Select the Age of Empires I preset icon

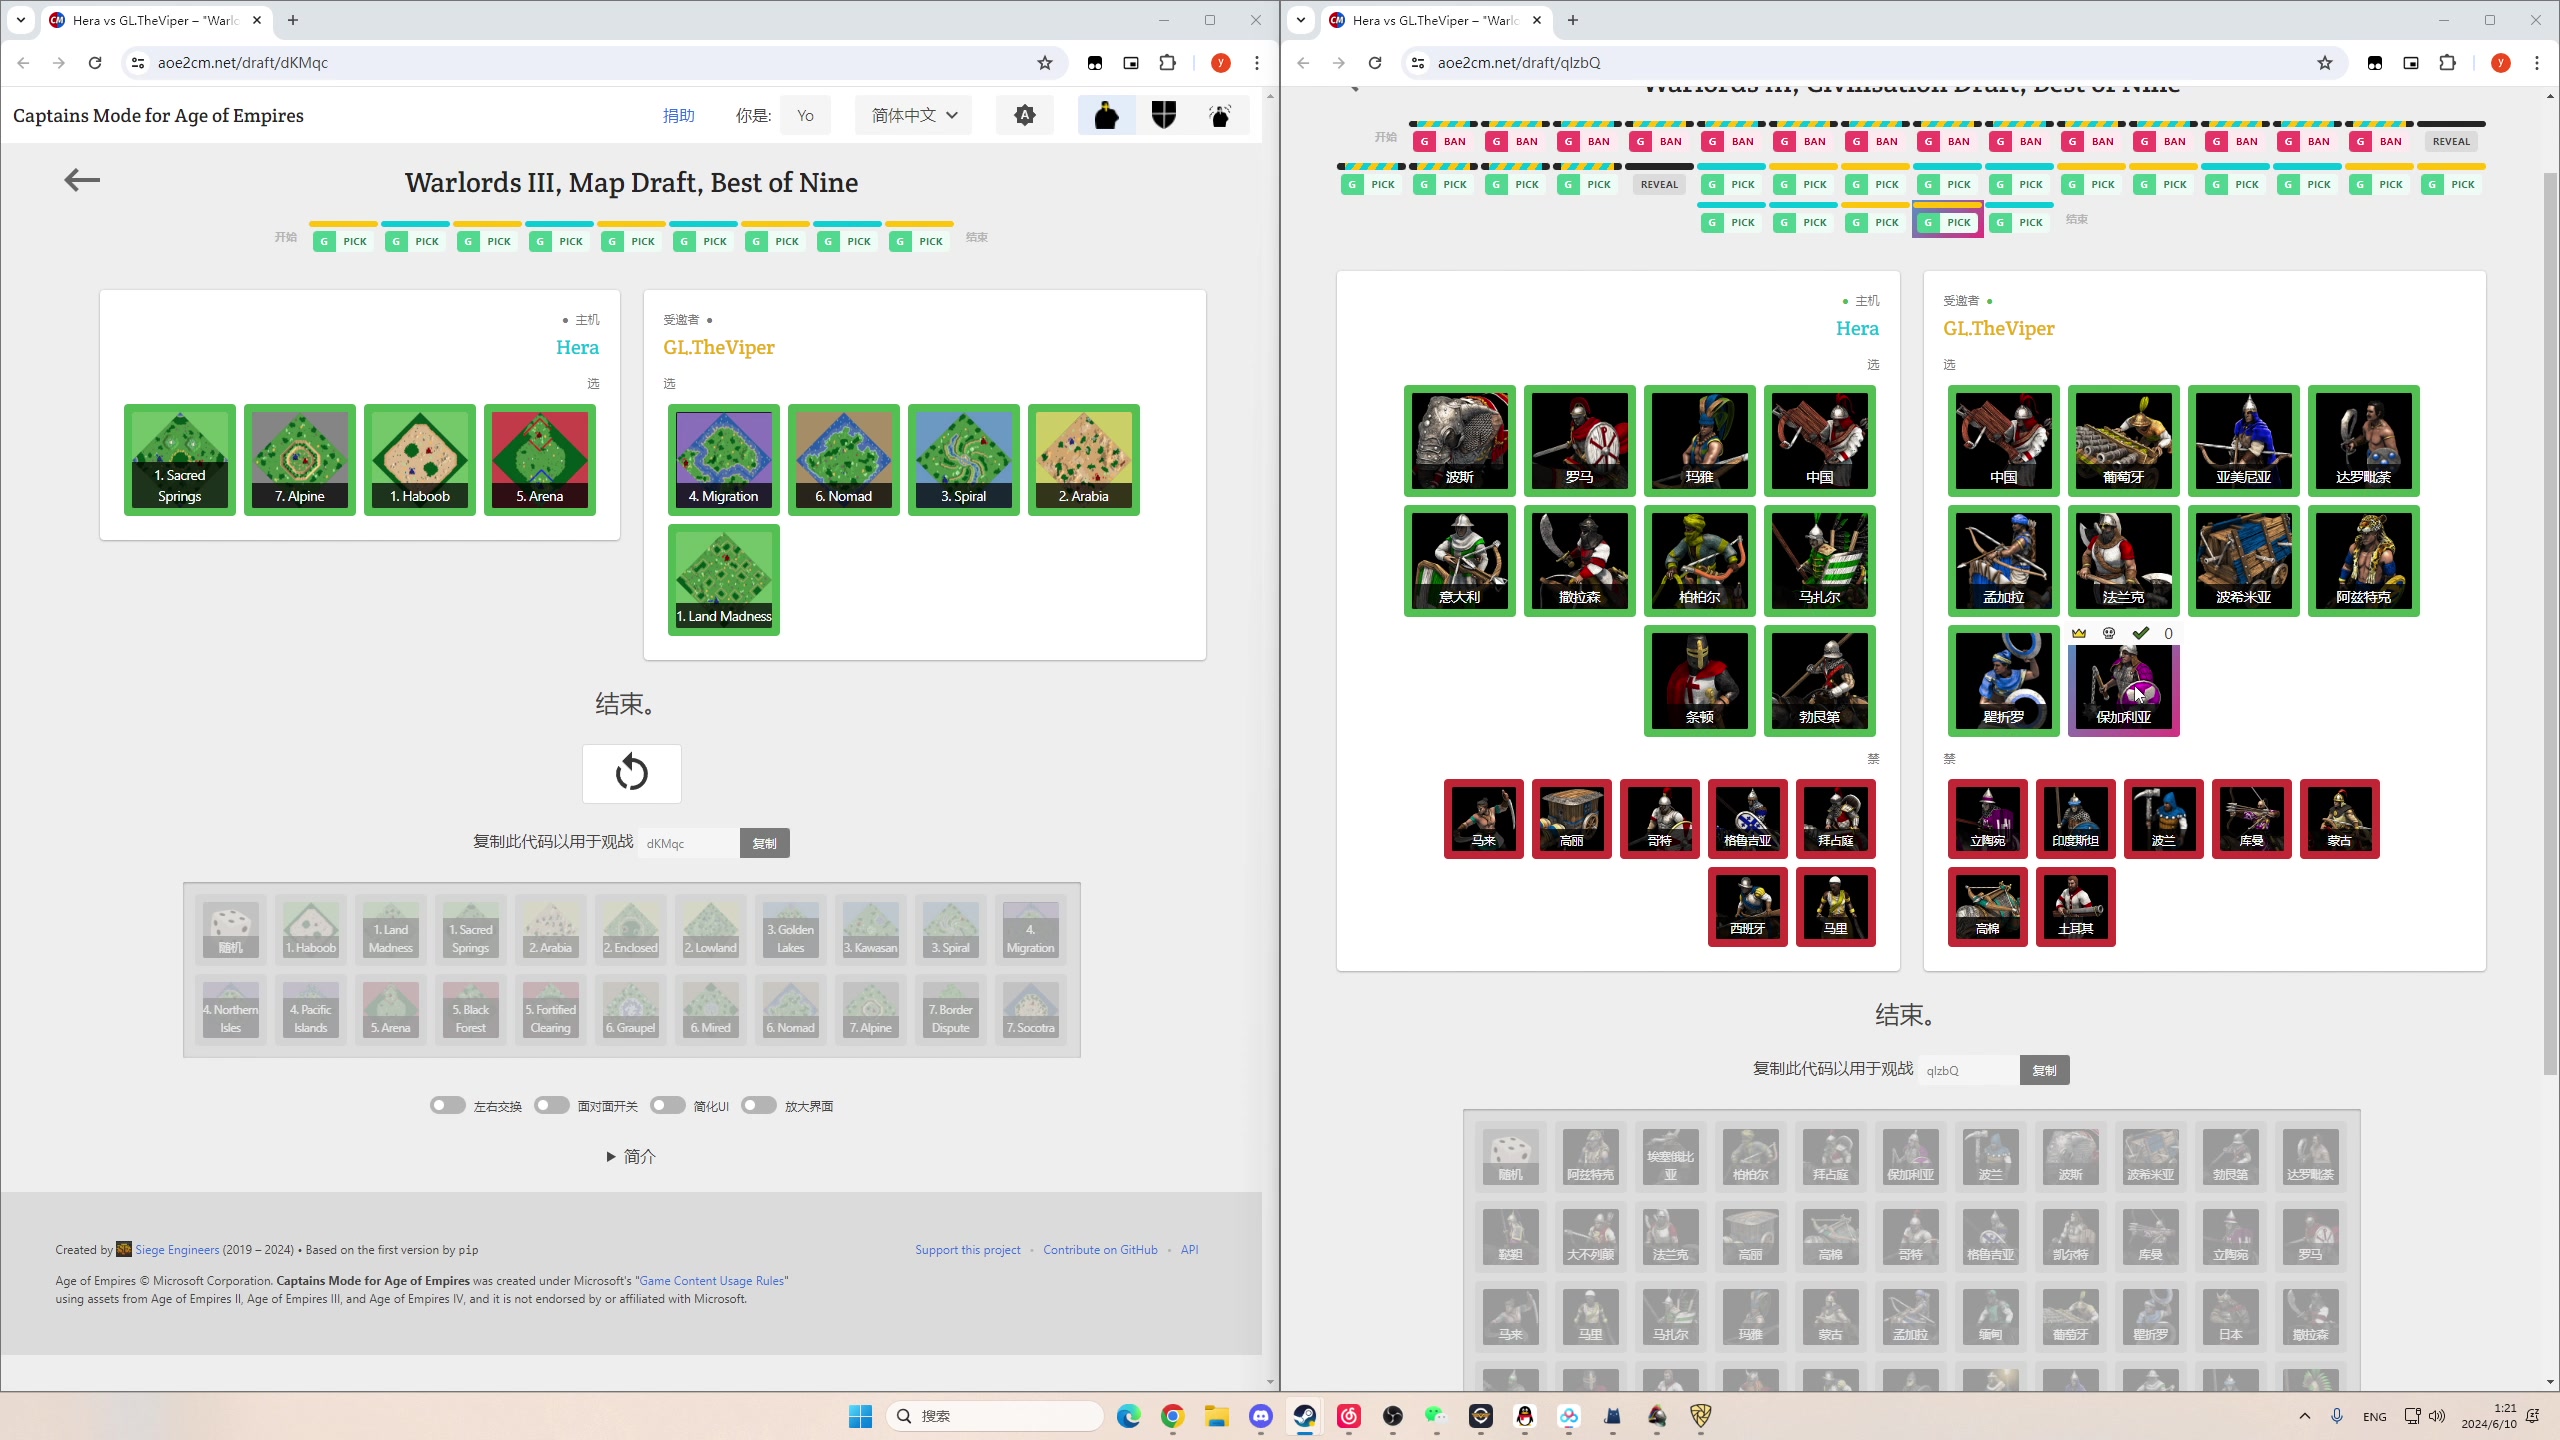[x=1106, y=115]
